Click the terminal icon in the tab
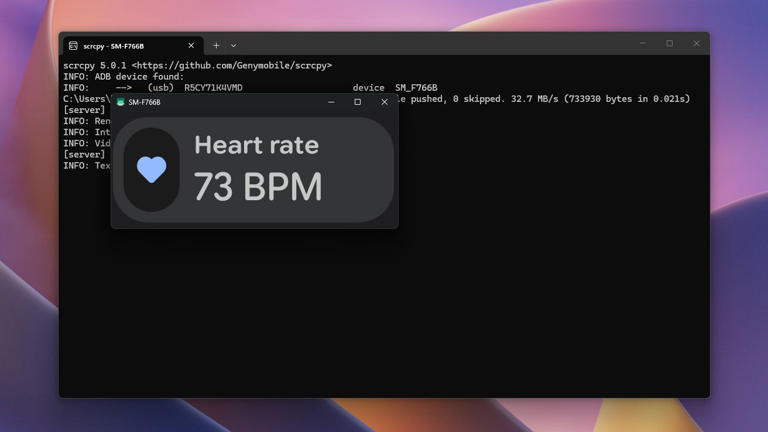Image resolution: width=768 pixels, height=432 pixels. [73, 46]
